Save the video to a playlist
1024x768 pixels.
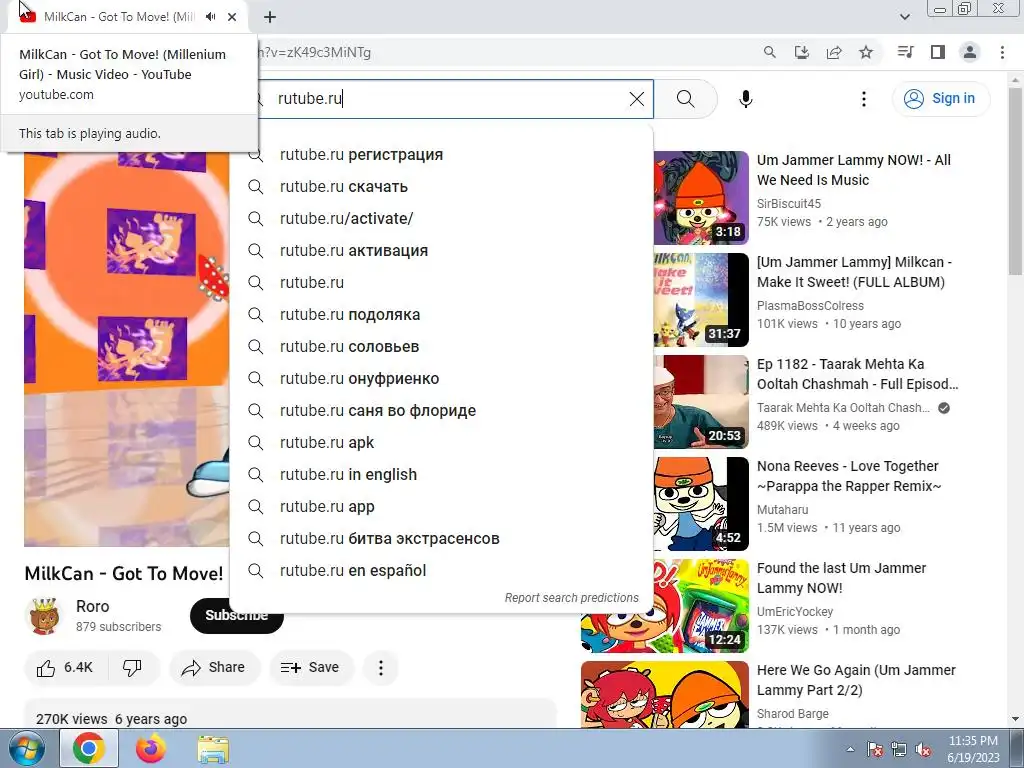[x=311, y=667]
